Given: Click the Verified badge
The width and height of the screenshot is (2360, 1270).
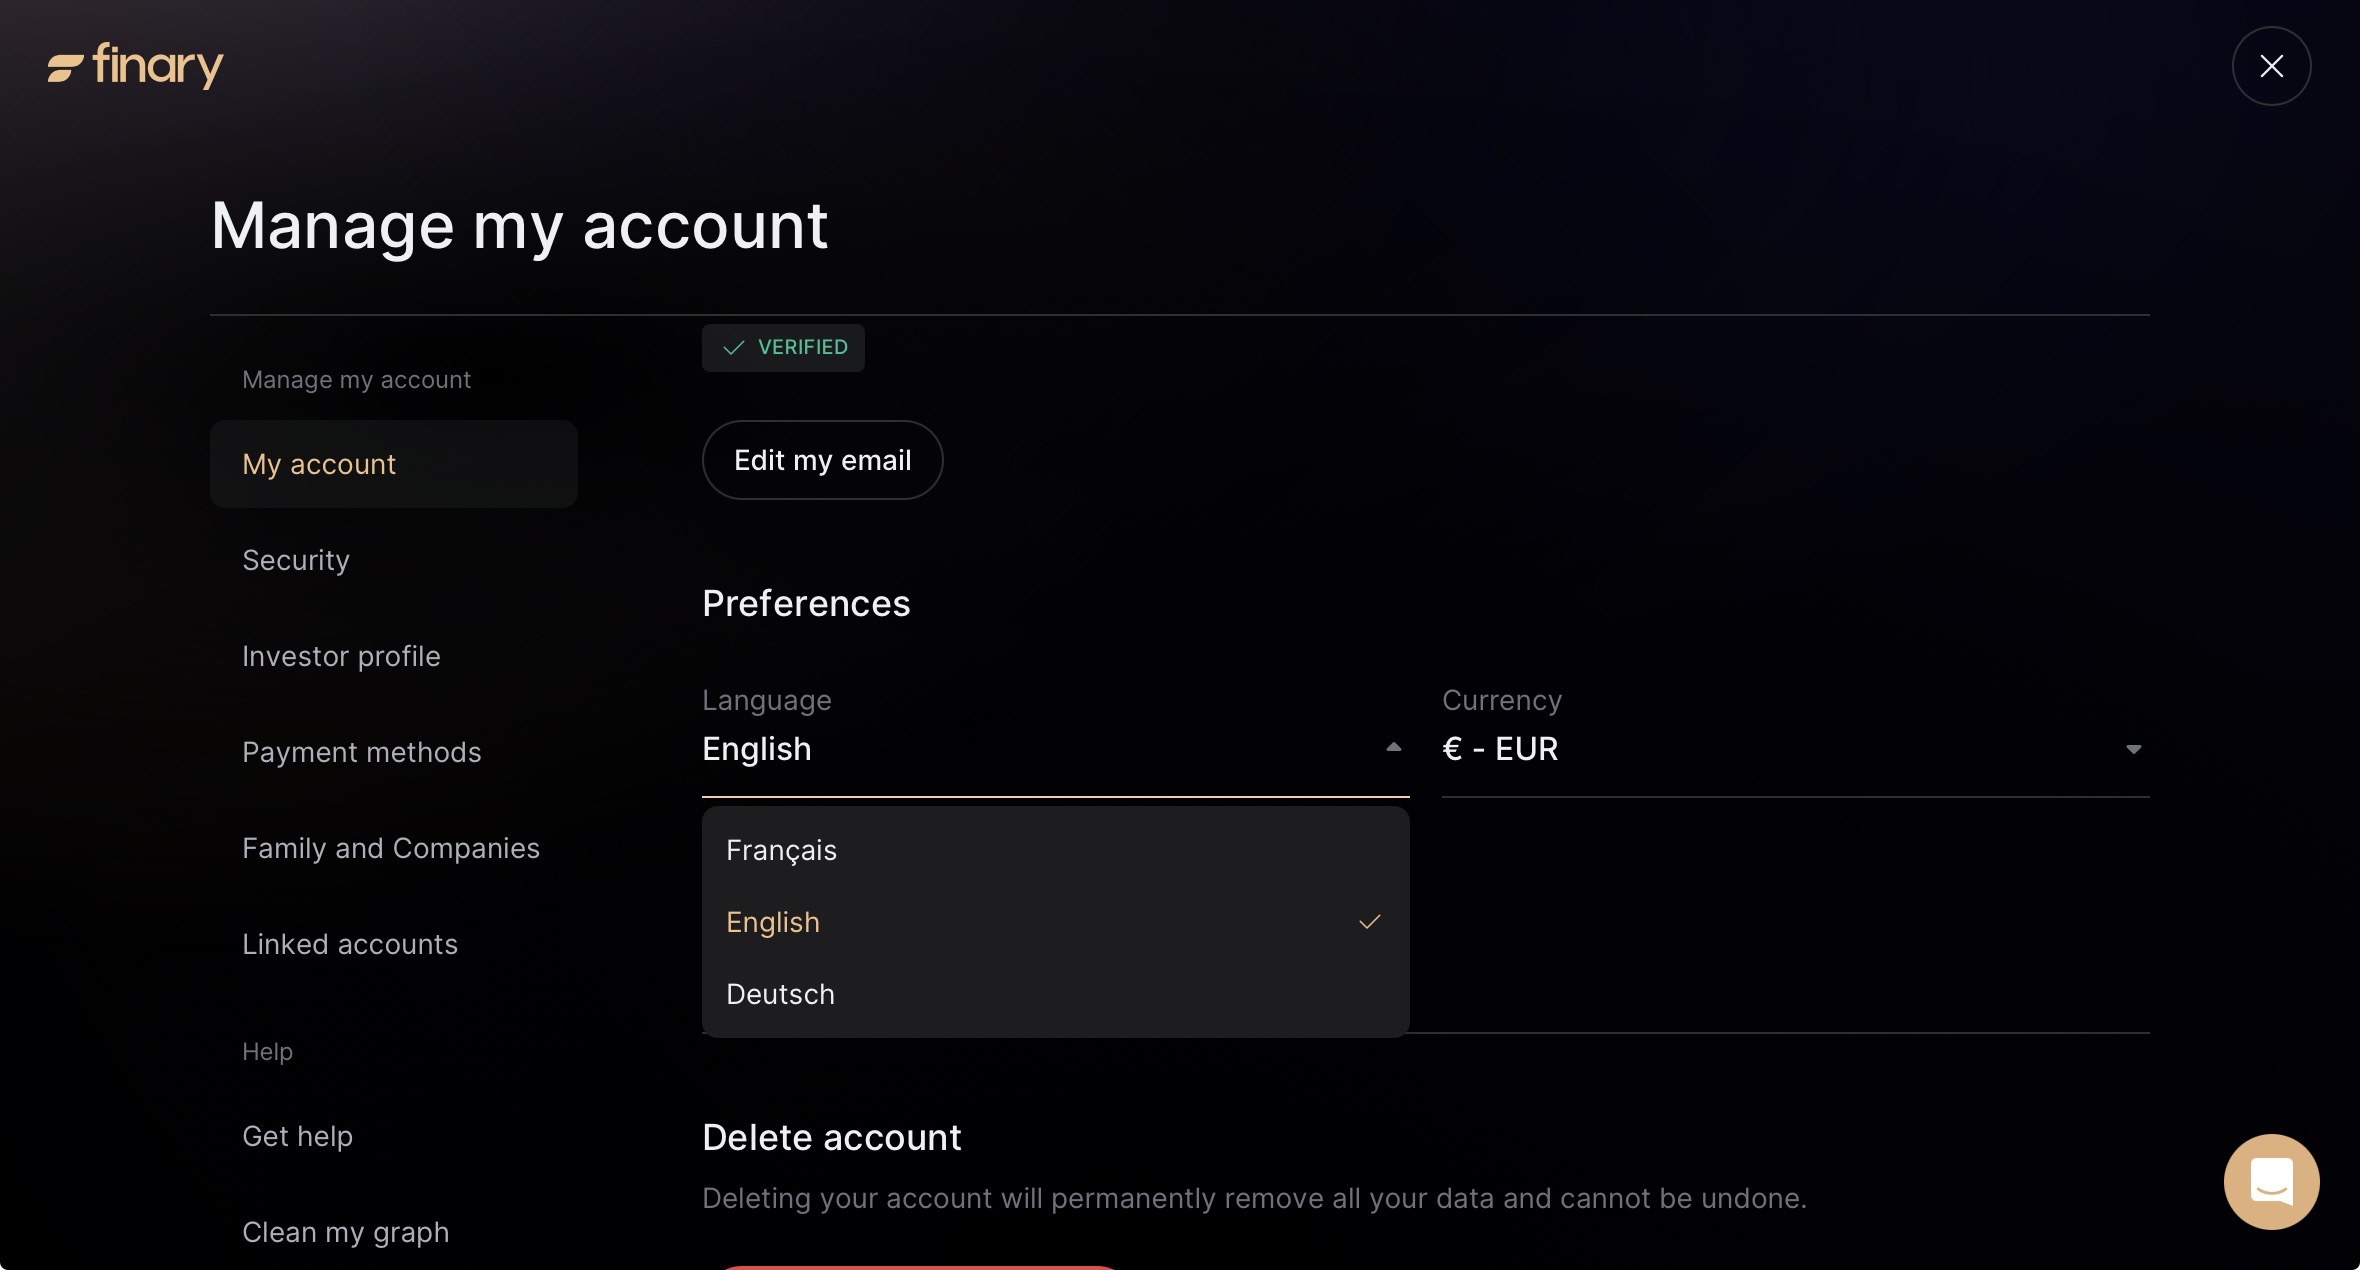Looking at the screenshot, I should point(783,348).
